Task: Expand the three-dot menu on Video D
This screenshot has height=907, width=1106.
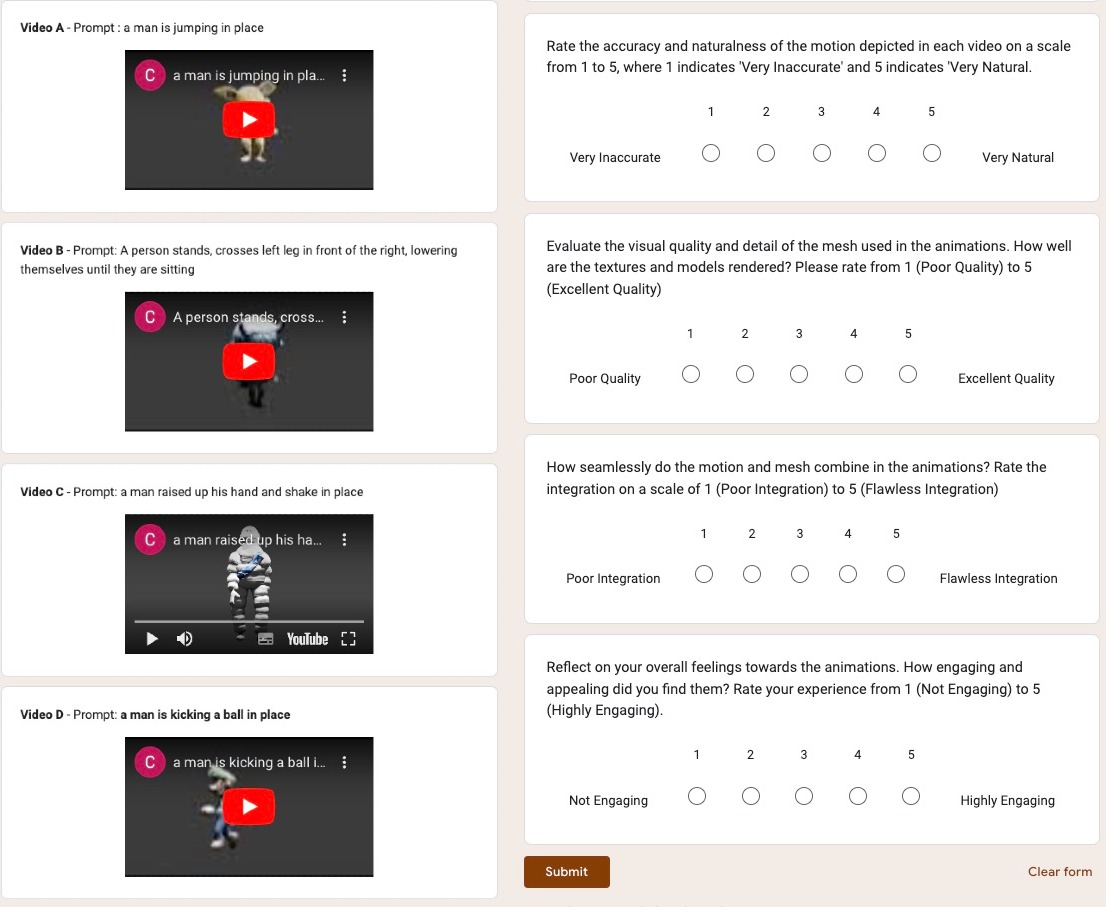Action: coord(345,763)
